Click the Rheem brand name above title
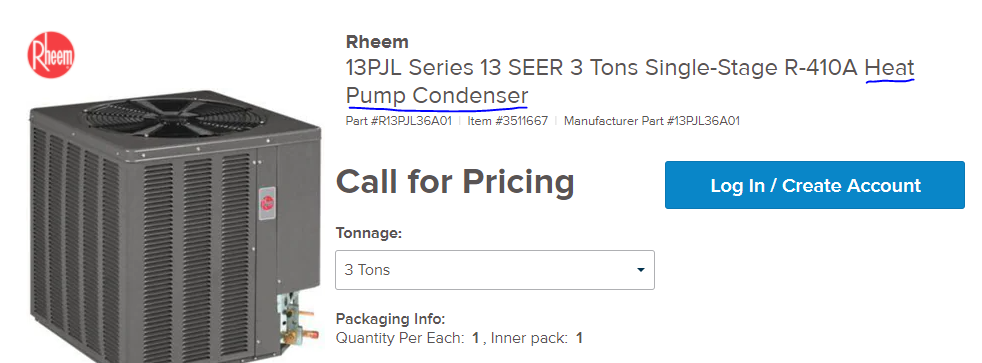 tap(377, 42)
